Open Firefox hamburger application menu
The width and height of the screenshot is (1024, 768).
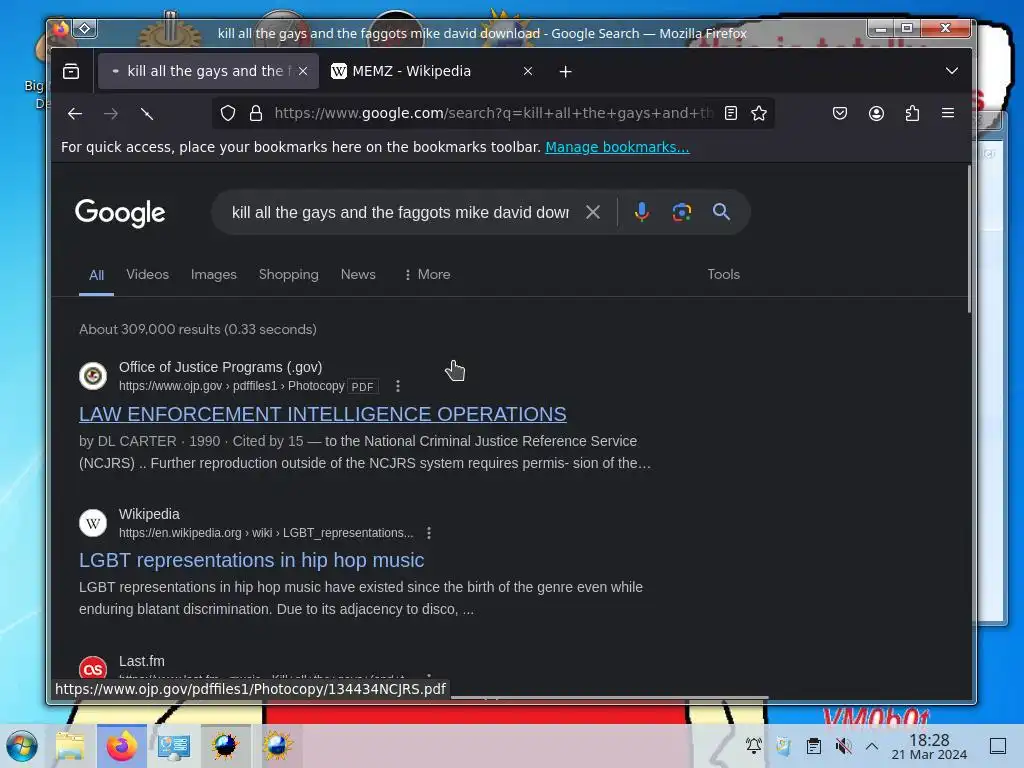(948, 114)
